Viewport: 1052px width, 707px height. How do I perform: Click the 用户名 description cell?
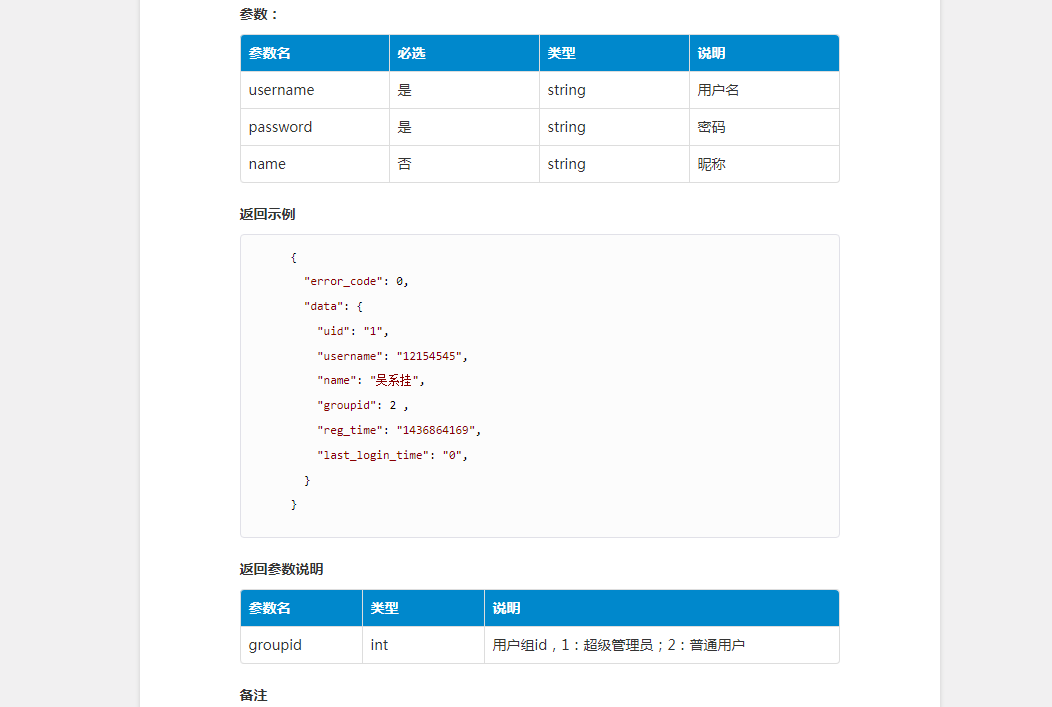pos(711,90)
